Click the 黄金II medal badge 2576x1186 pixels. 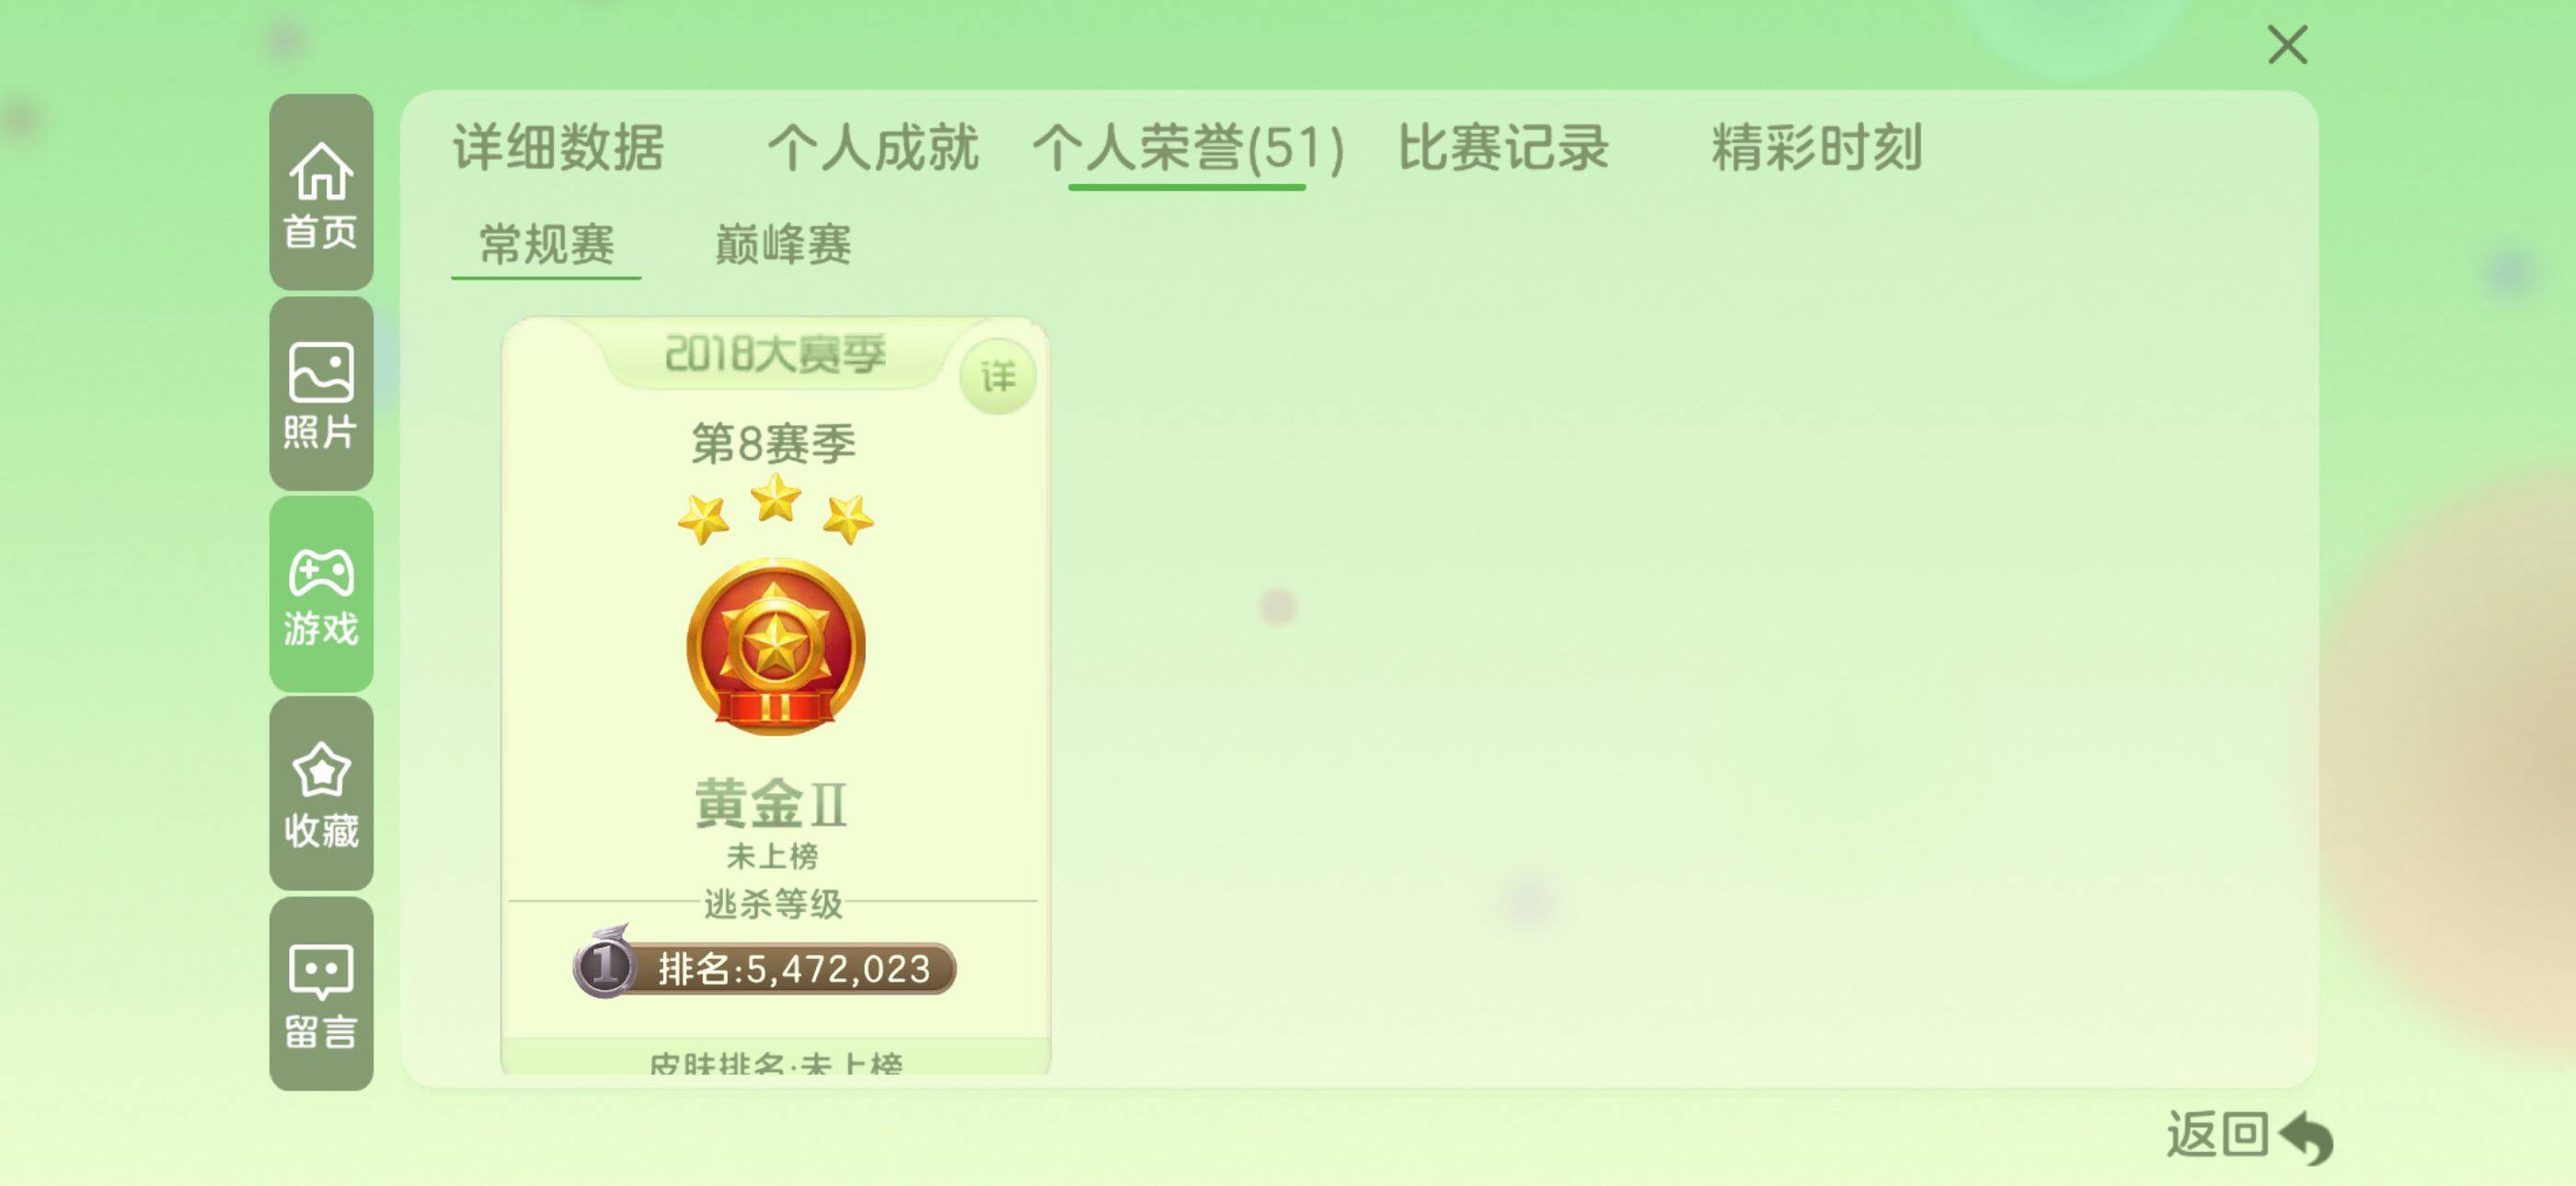(775, 647)
